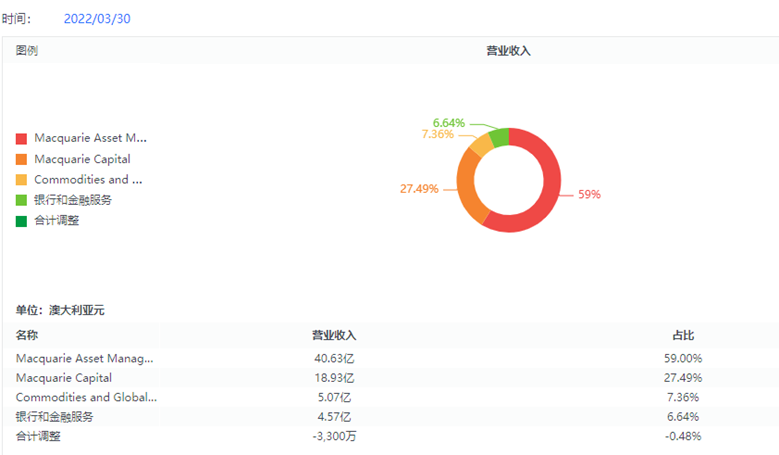
Task: Click the 图例 legend header
Action: pos(27,50)
